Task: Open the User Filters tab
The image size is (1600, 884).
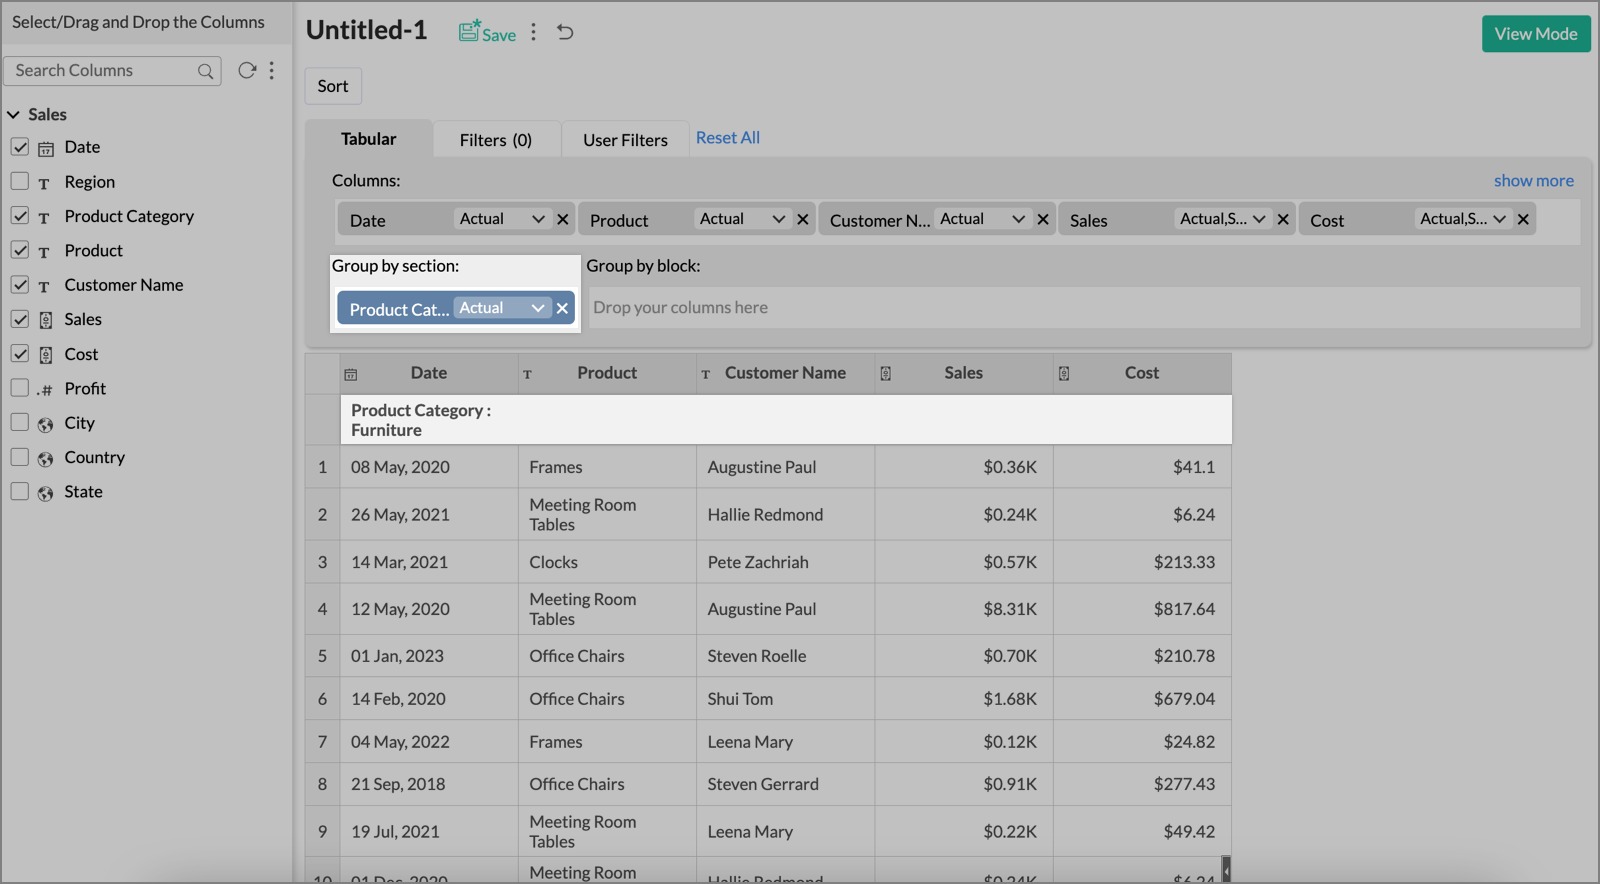Action: tap(625, 140)
